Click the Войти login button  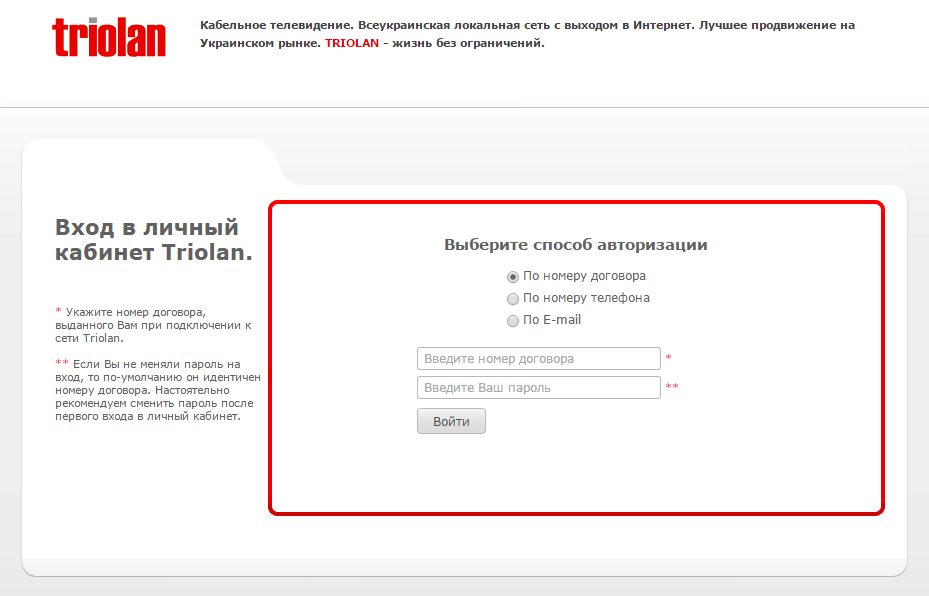[451, 421]
